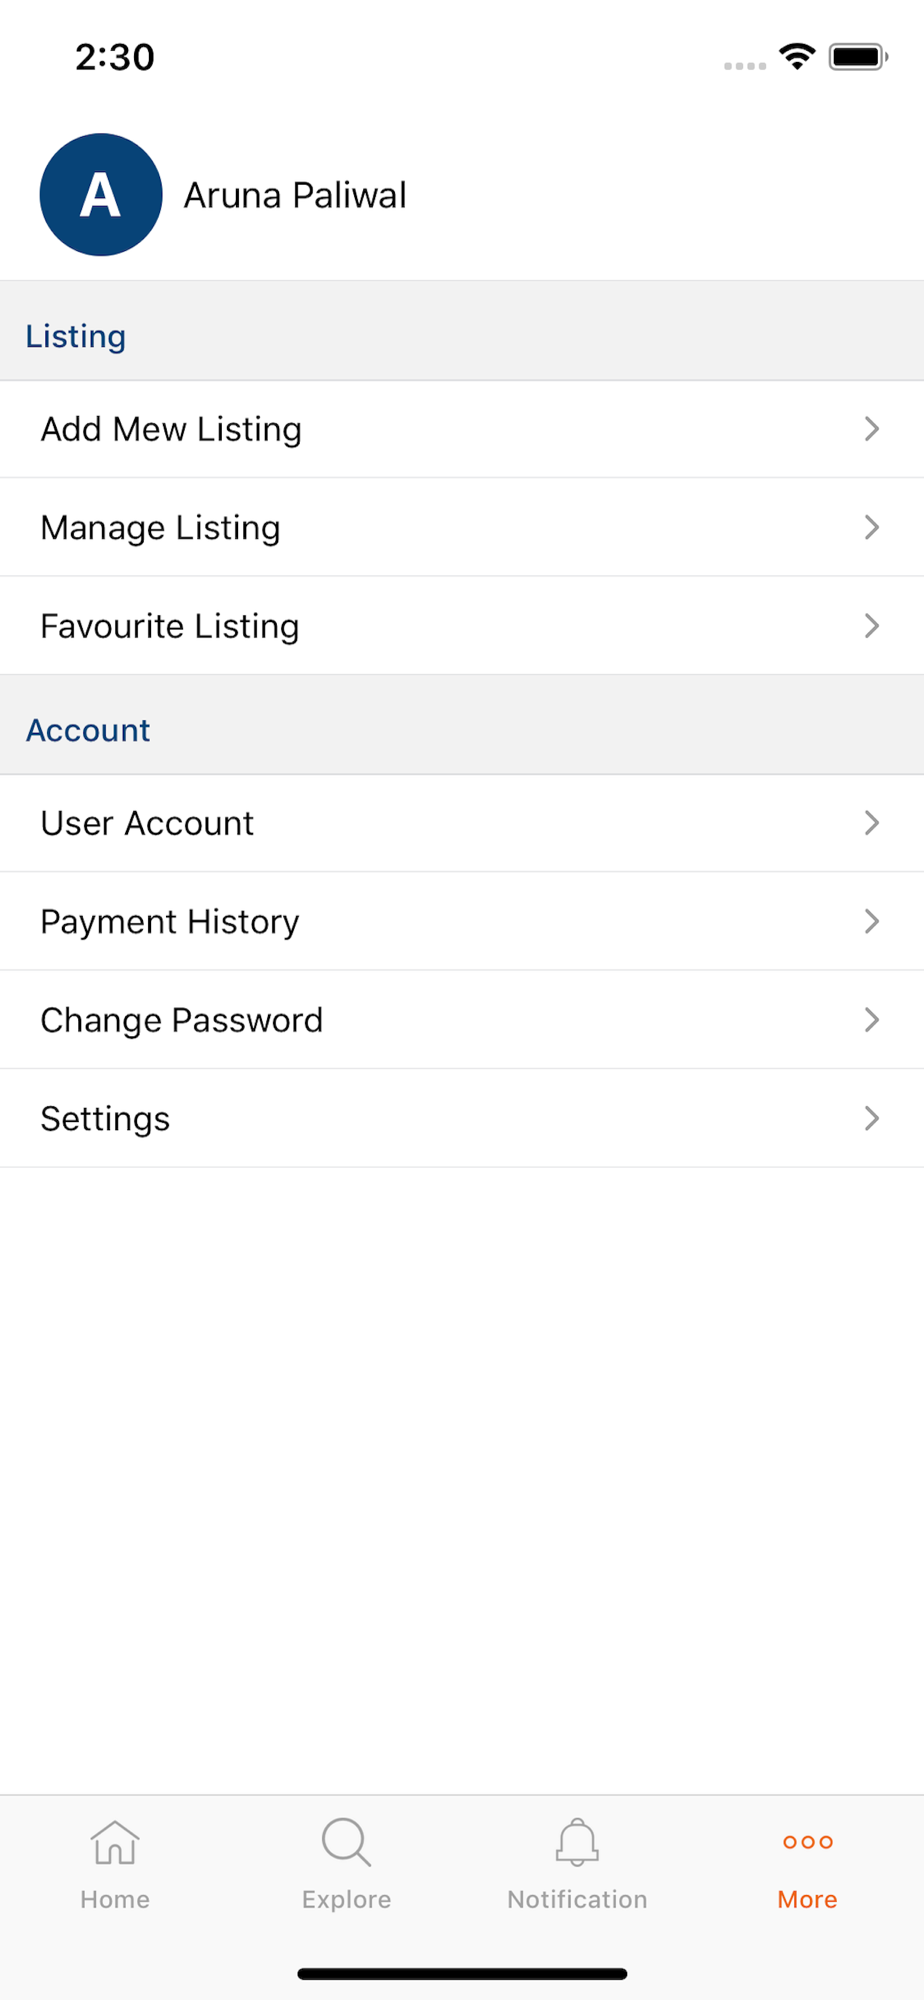Open the User Account row
Viewport: 924px width, 2000px height.
click(x=462, y=823)
